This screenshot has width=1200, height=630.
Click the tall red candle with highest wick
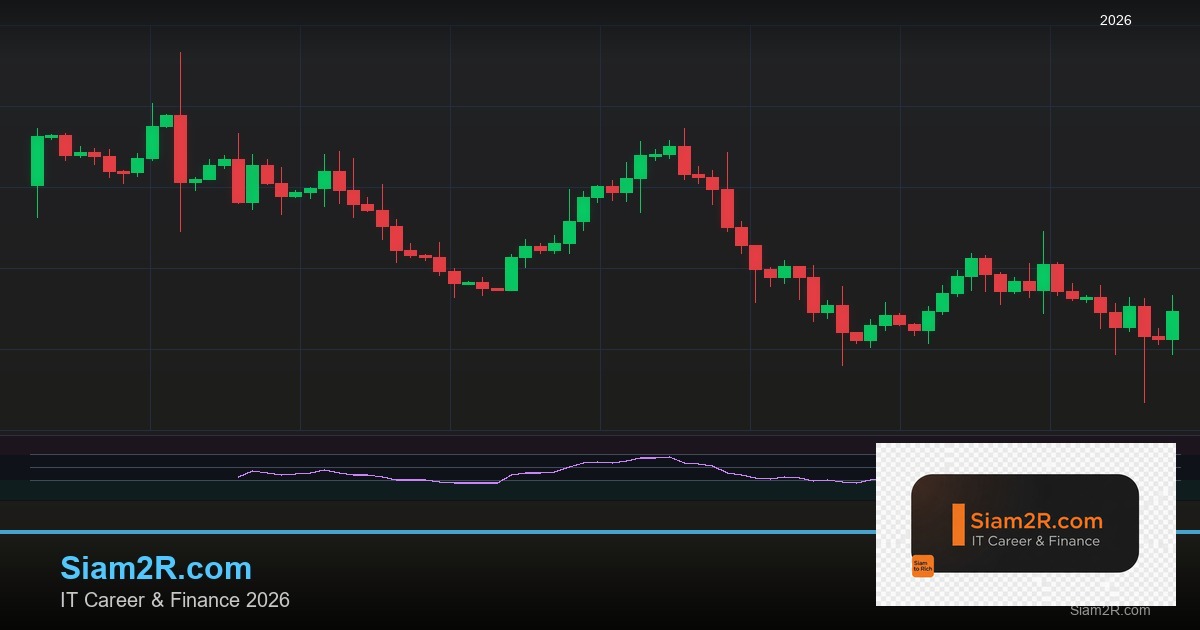tap(180, 148)
